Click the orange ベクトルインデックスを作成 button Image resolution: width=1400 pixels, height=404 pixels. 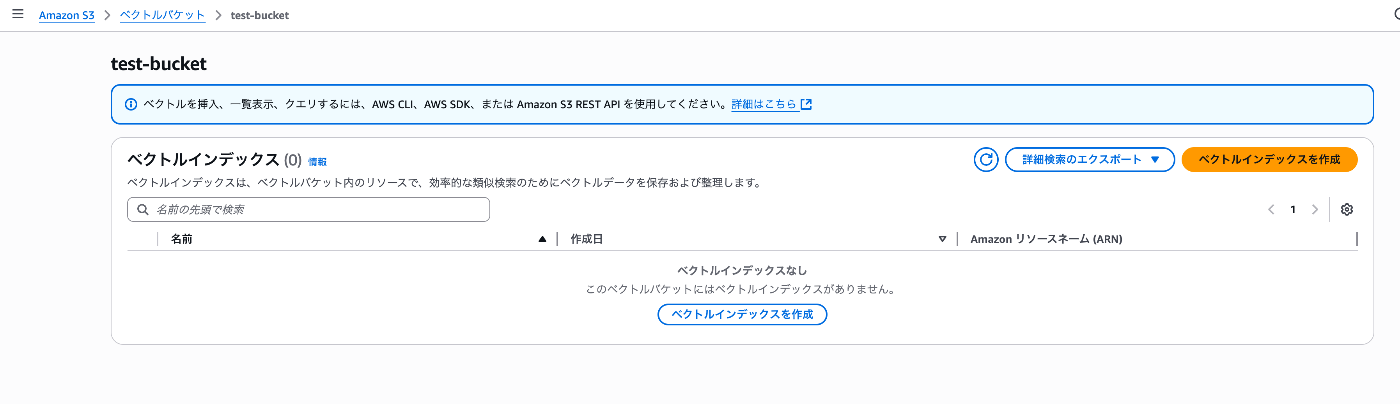pyautogui.click(x=1269, y=159)
